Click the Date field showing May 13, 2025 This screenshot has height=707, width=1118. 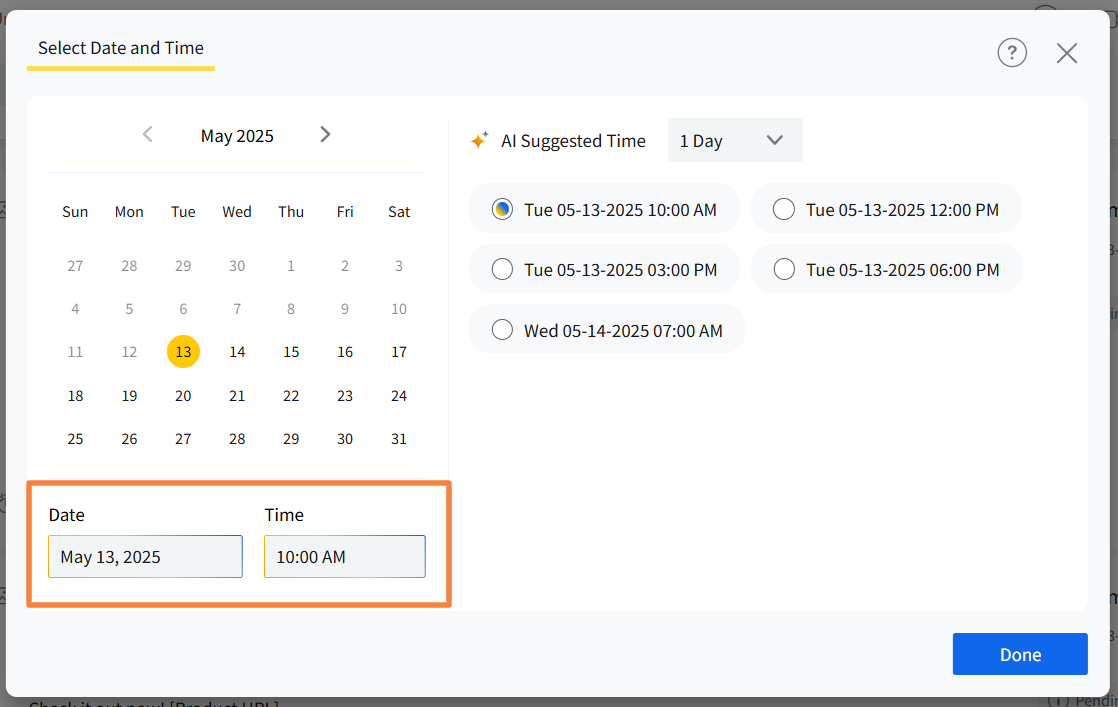click(x=145, y=557)
